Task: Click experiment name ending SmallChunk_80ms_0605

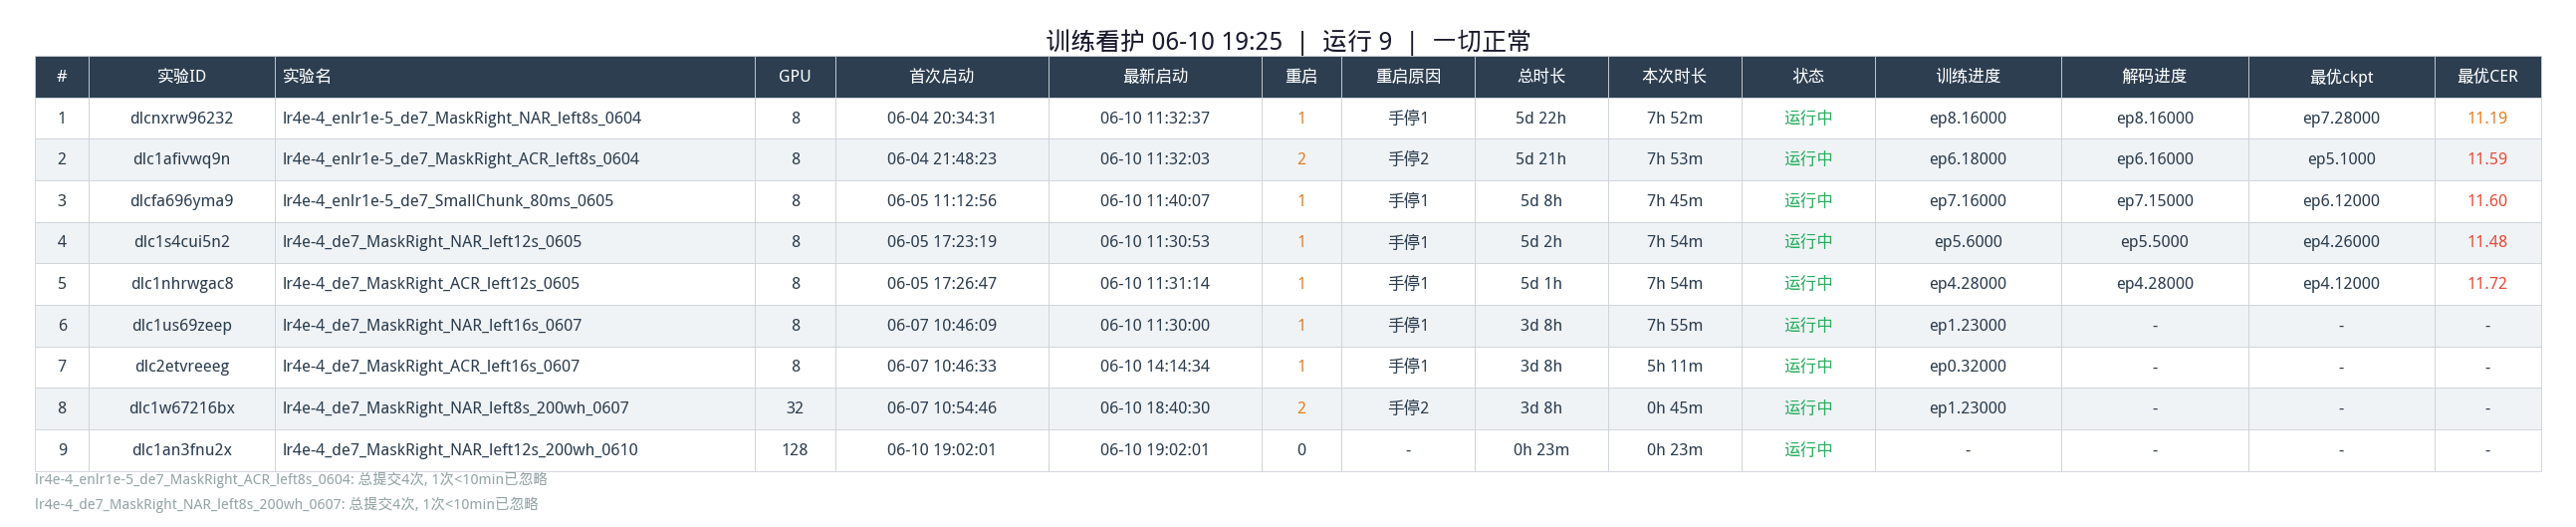Action: (x=448, y=201)
